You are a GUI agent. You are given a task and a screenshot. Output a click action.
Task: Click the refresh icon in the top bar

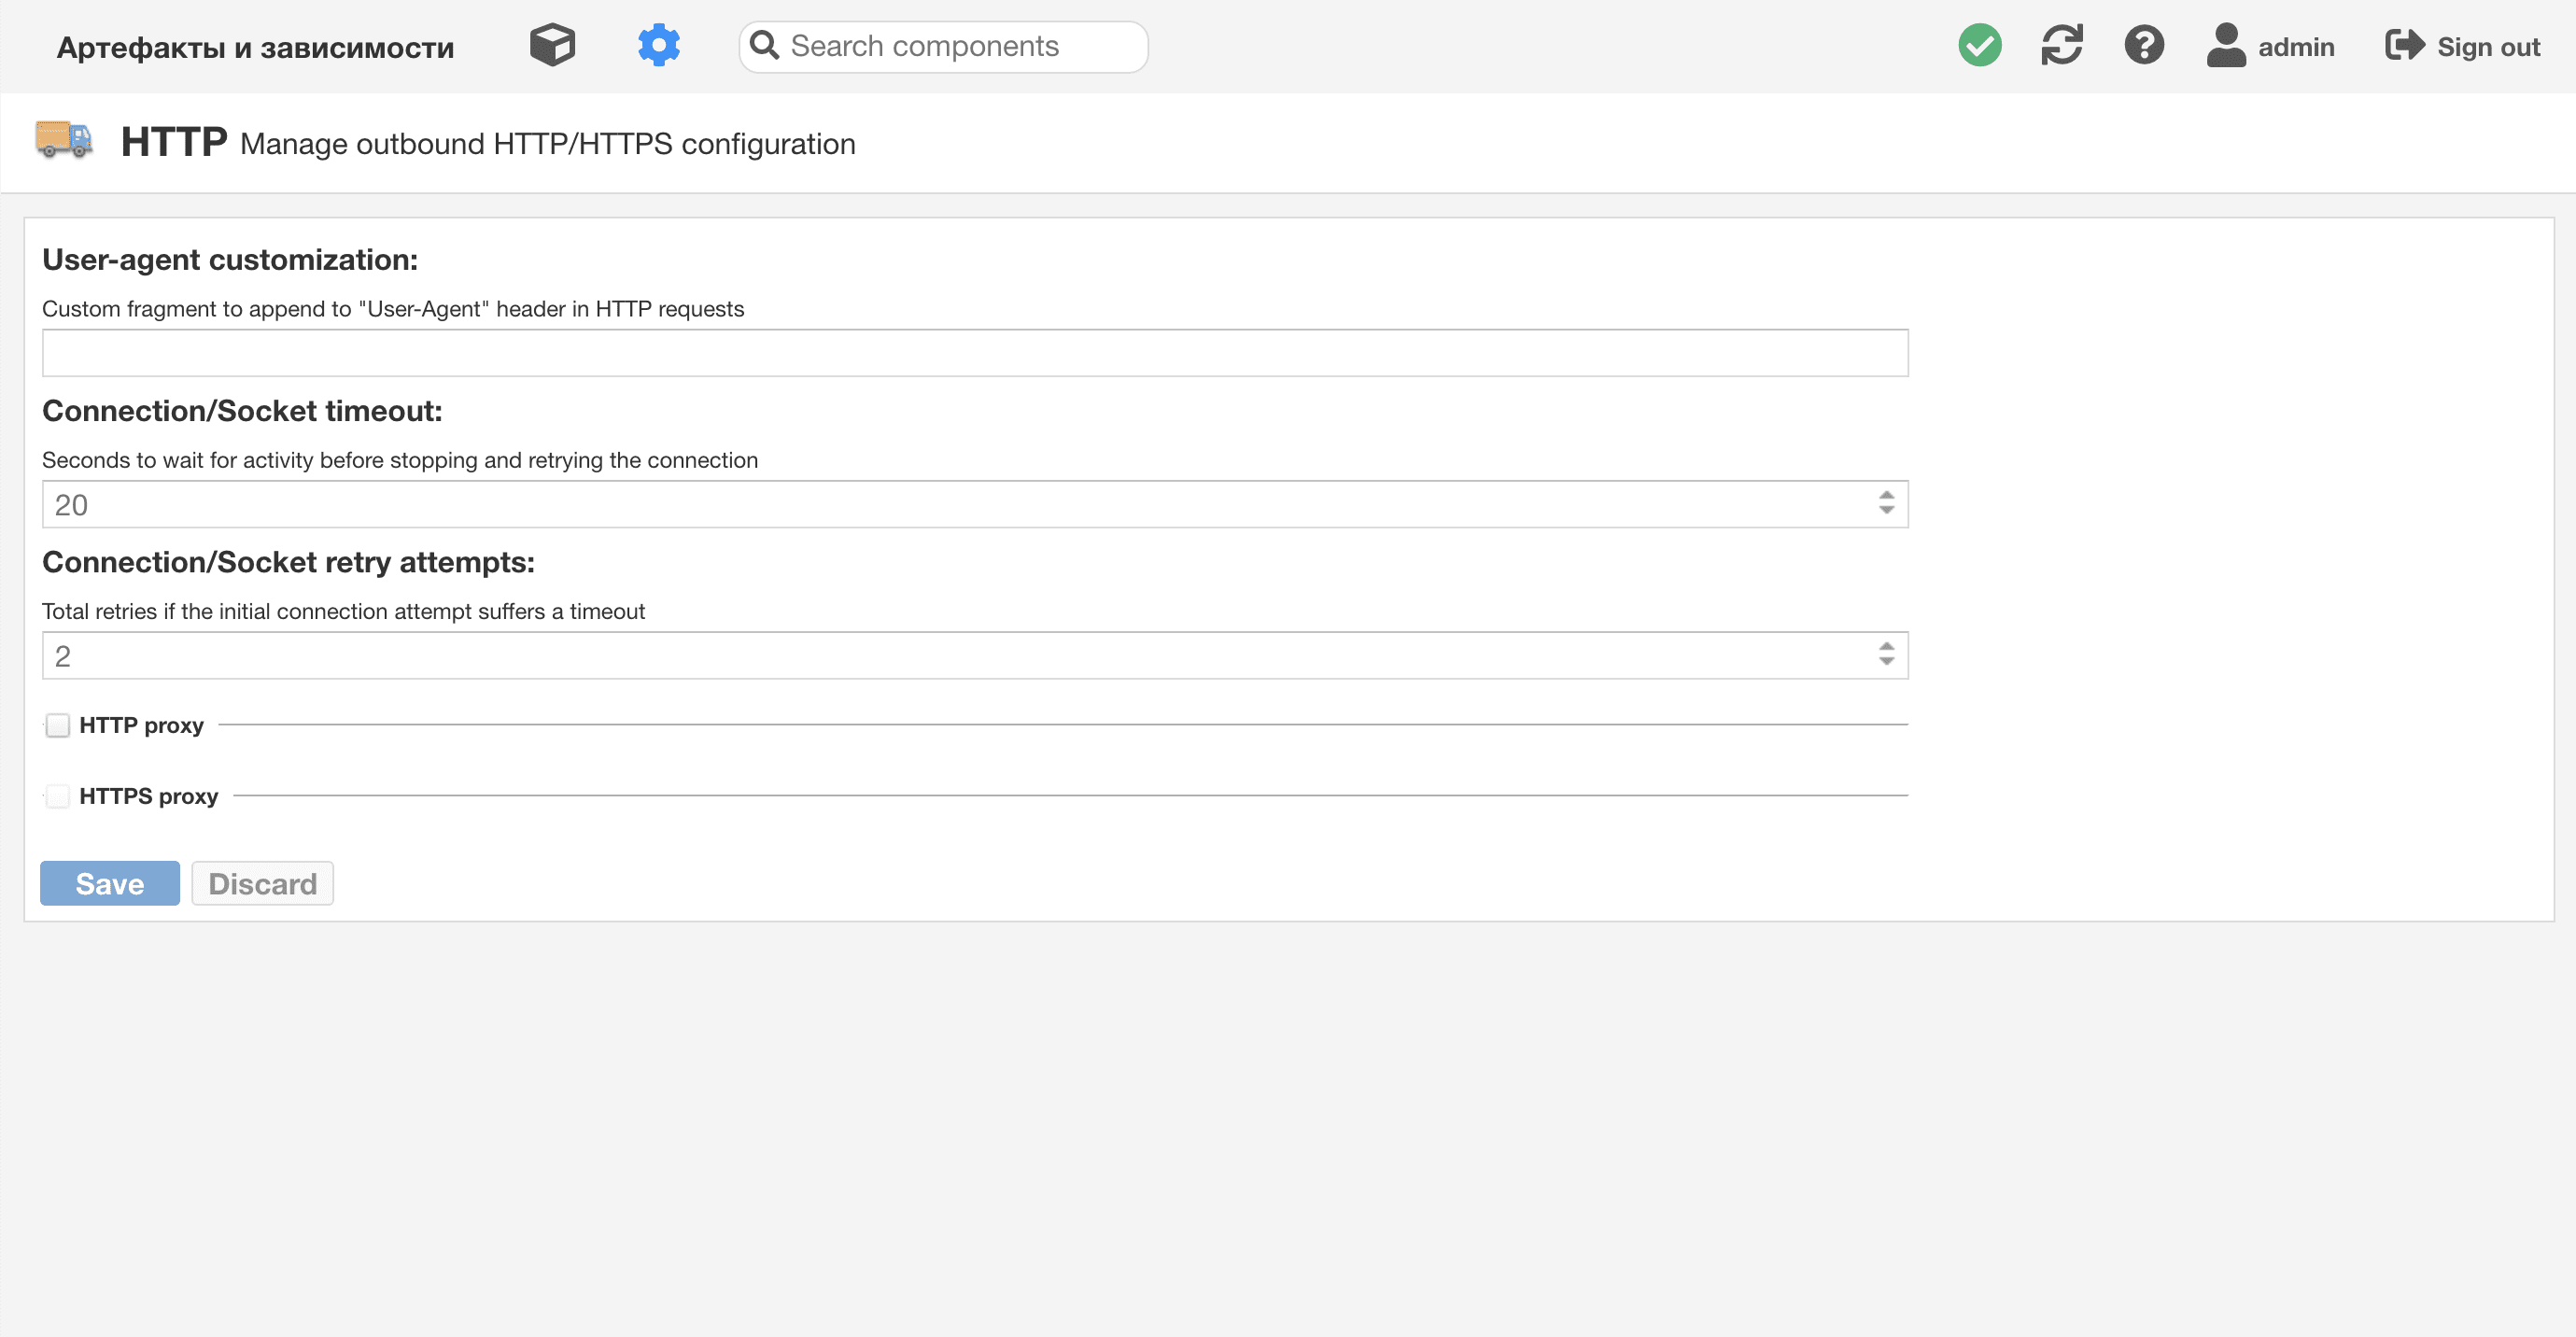click(x=2062, y=45)
